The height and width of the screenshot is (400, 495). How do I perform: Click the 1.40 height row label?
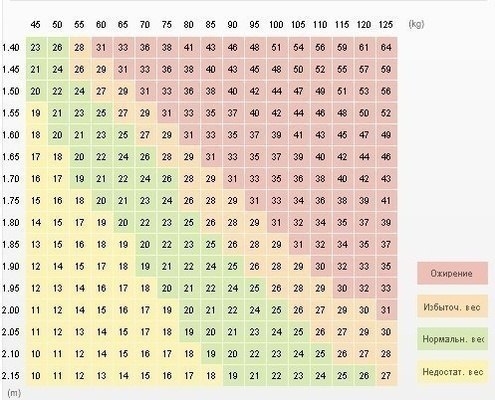coord(10,47)
